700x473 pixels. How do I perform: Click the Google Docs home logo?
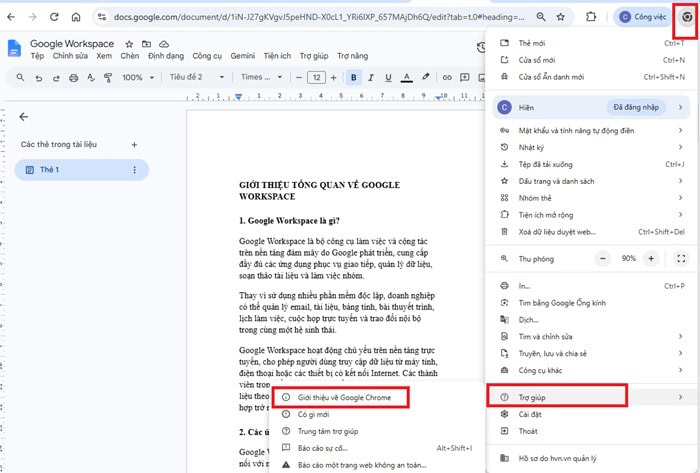click(14, 49)
